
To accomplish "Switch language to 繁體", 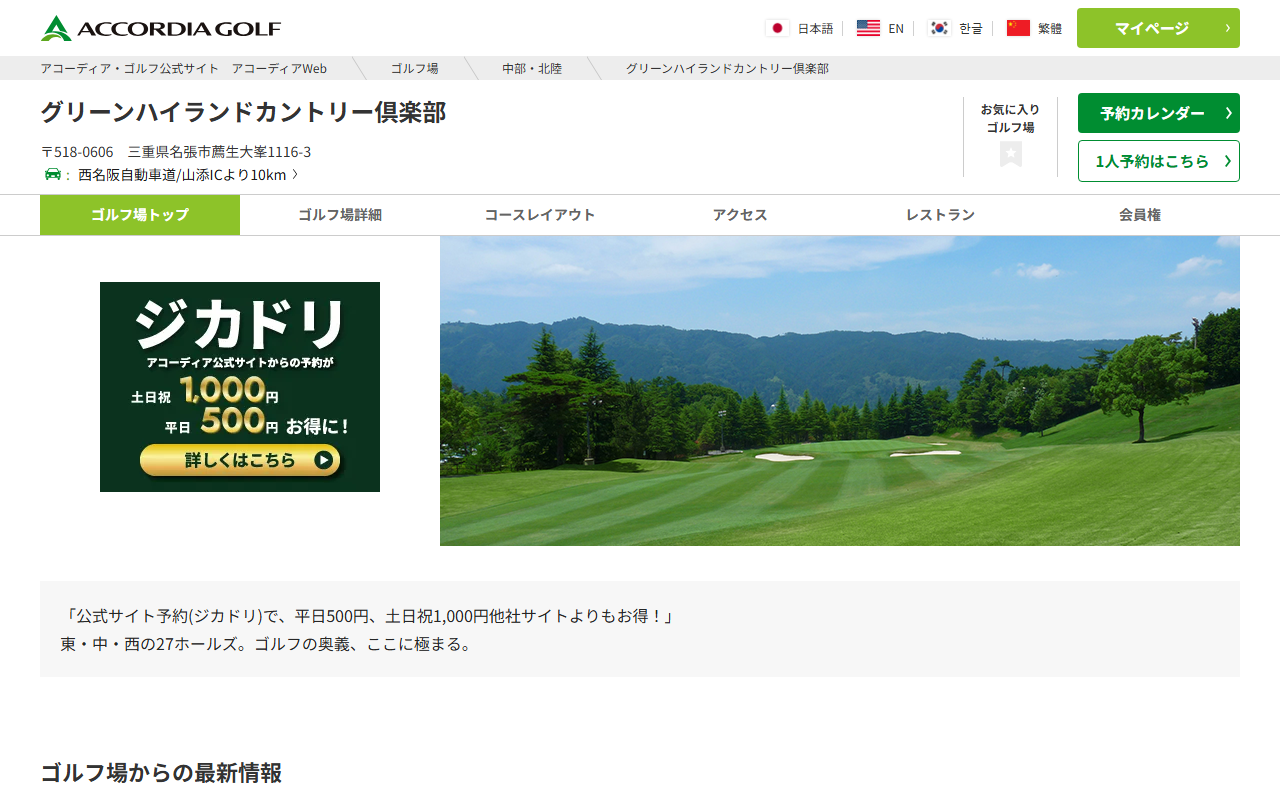I will coord(1050,28).
